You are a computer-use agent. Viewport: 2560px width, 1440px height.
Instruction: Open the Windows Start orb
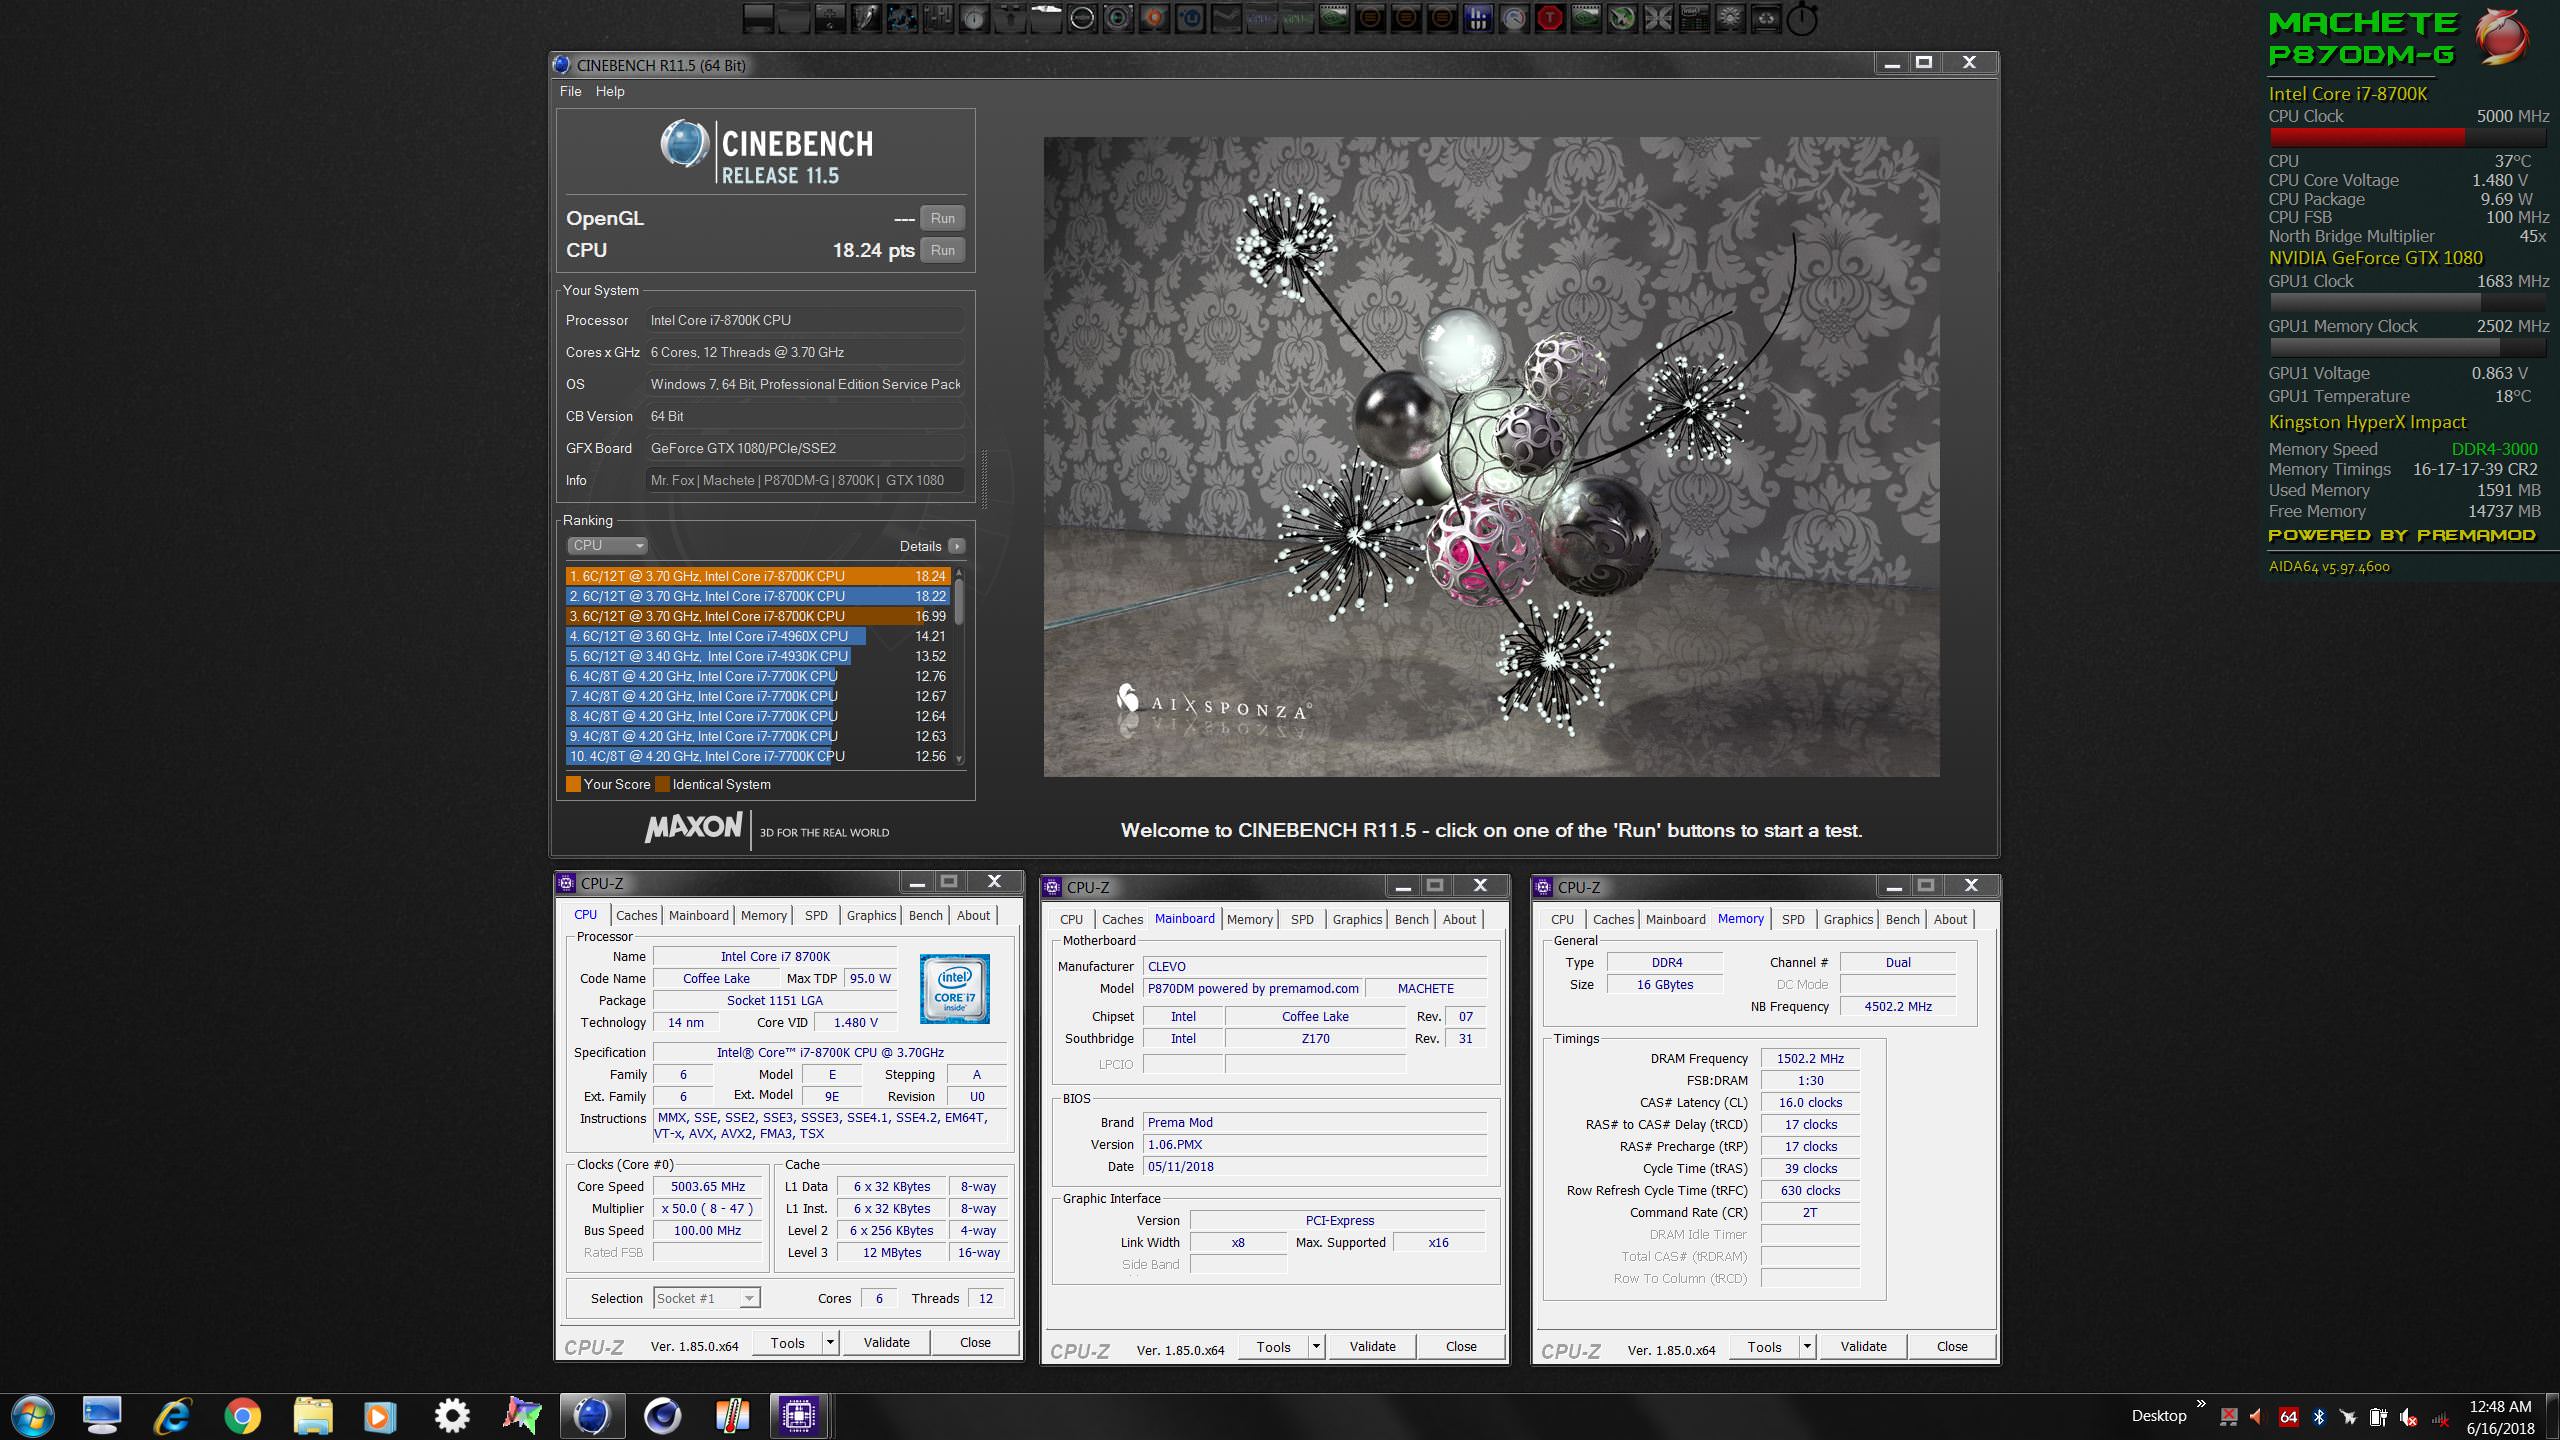tap(33, 1415)
